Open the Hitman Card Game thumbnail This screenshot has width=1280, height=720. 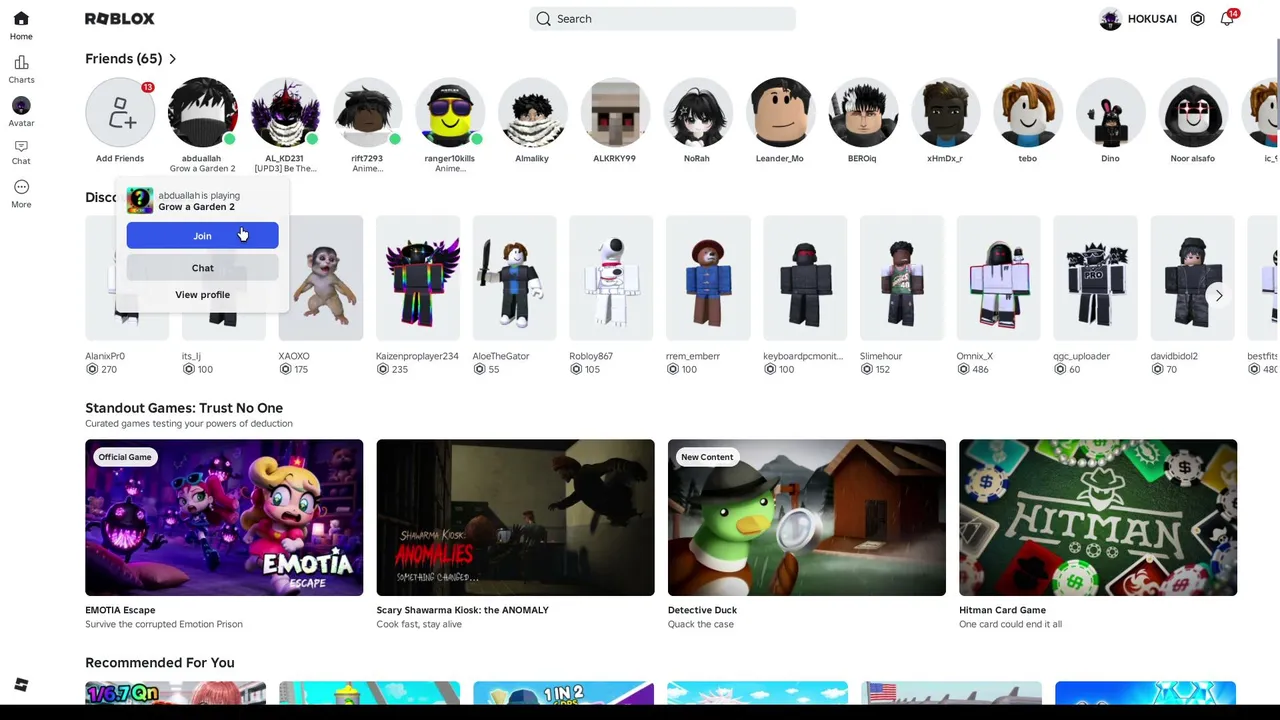tap(1098, 518)
